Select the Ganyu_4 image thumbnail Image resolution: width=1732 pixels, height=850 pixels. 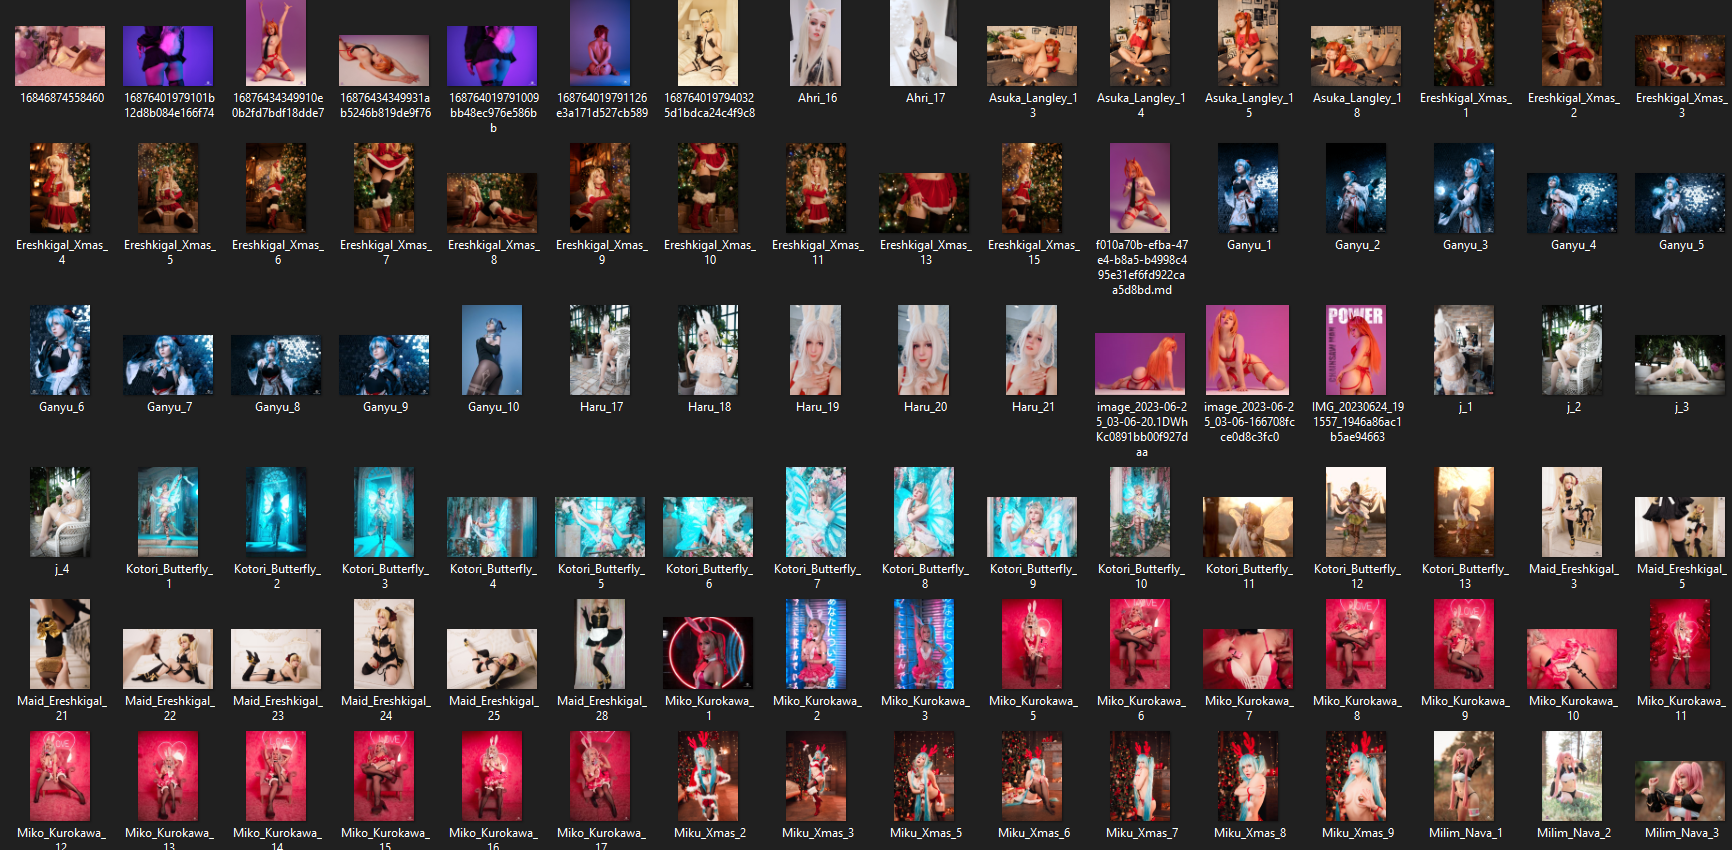(x=1573, y=203)
